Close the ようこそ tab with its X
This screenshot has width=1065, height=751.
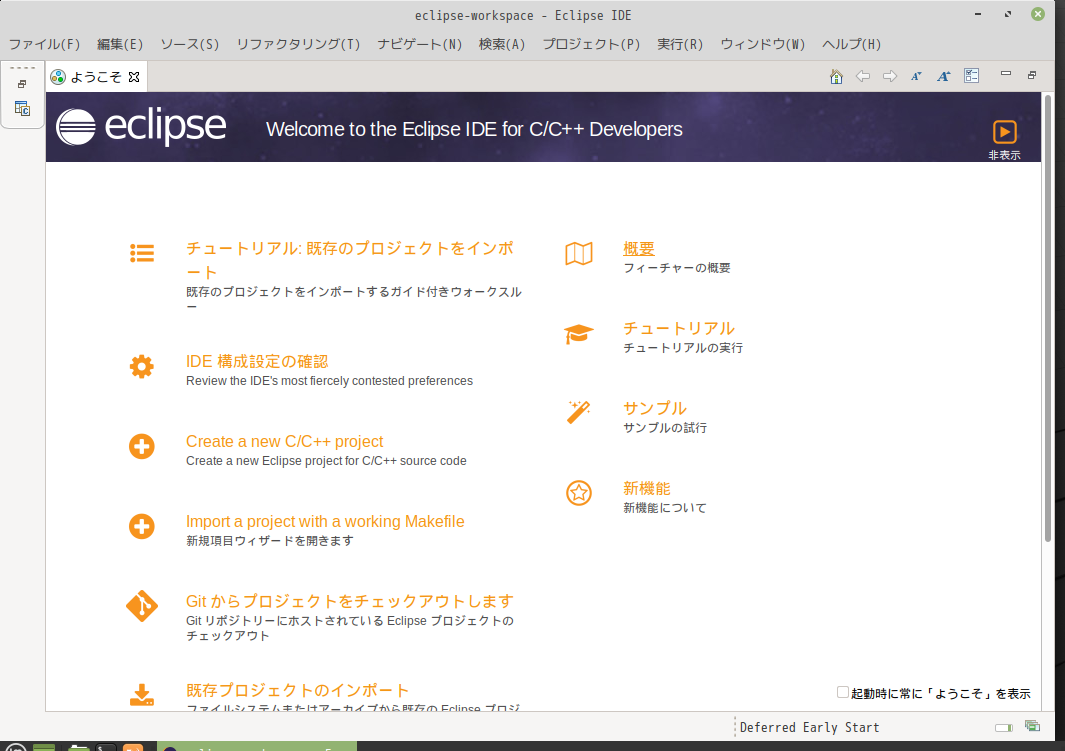tap(134, 77)
